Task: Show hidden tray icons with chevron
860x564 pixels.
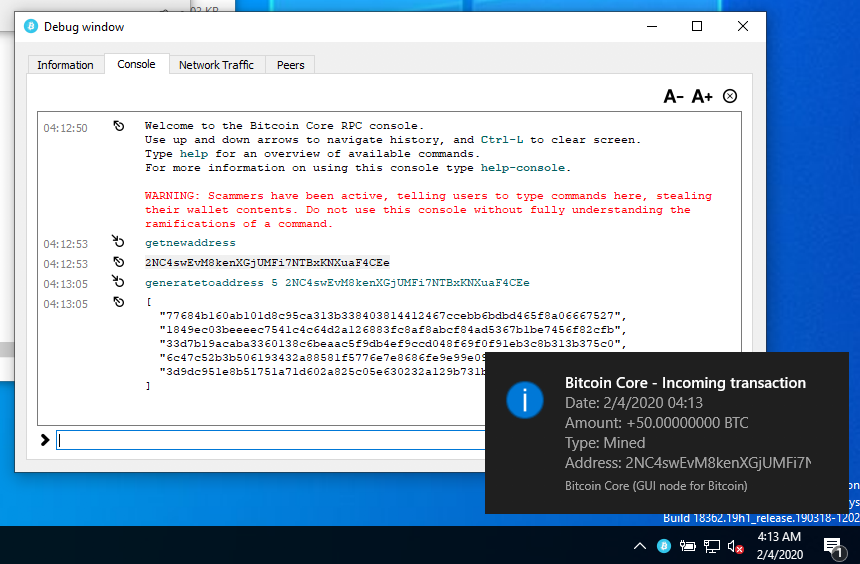Action: (640, 546)
